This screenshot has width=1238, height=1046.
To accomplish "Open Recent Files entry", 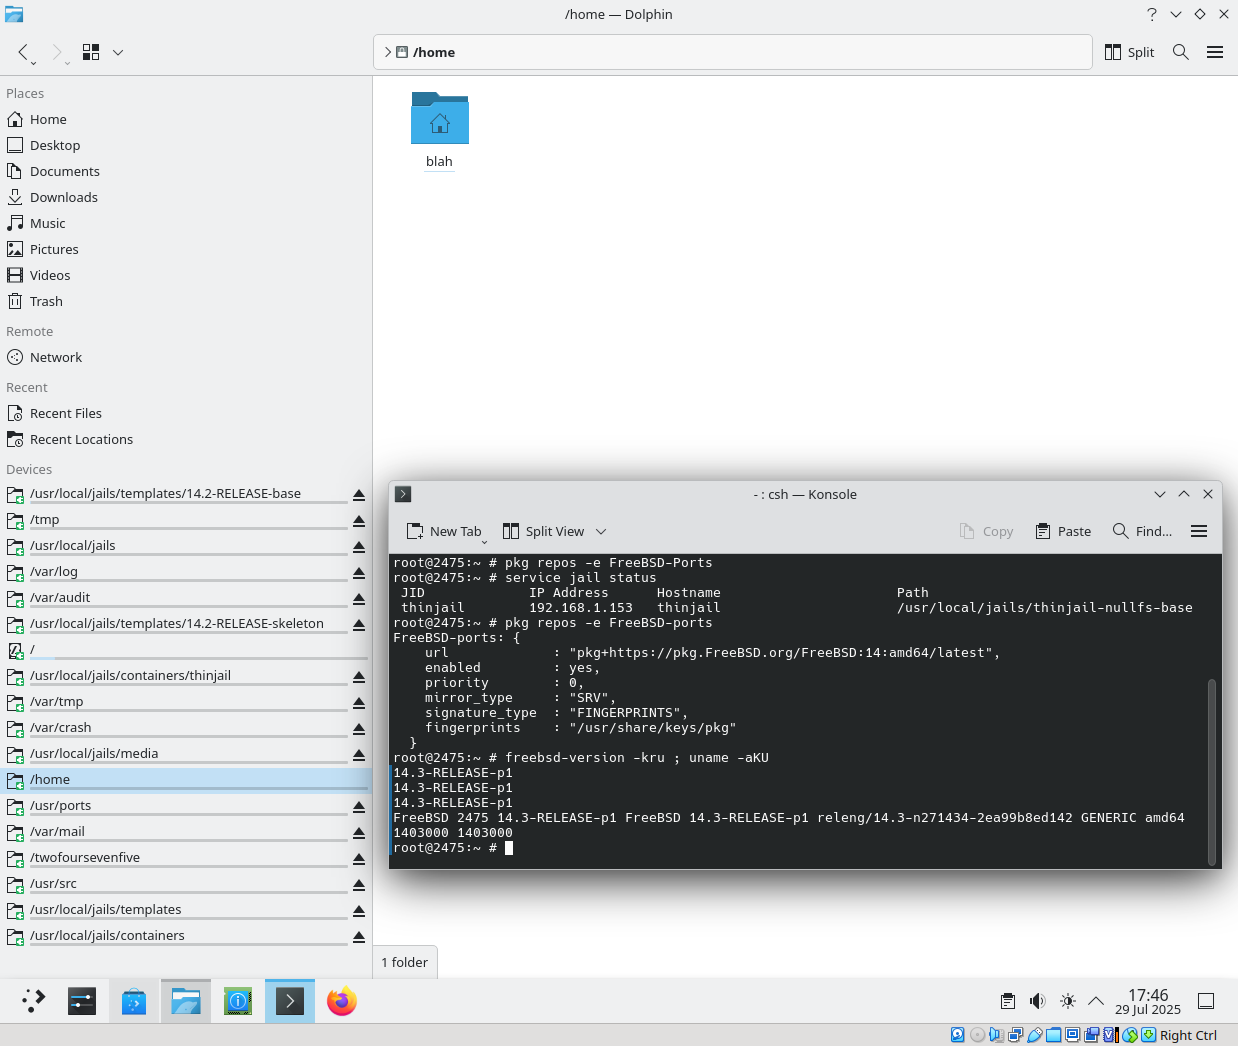I will click(186, 413).
